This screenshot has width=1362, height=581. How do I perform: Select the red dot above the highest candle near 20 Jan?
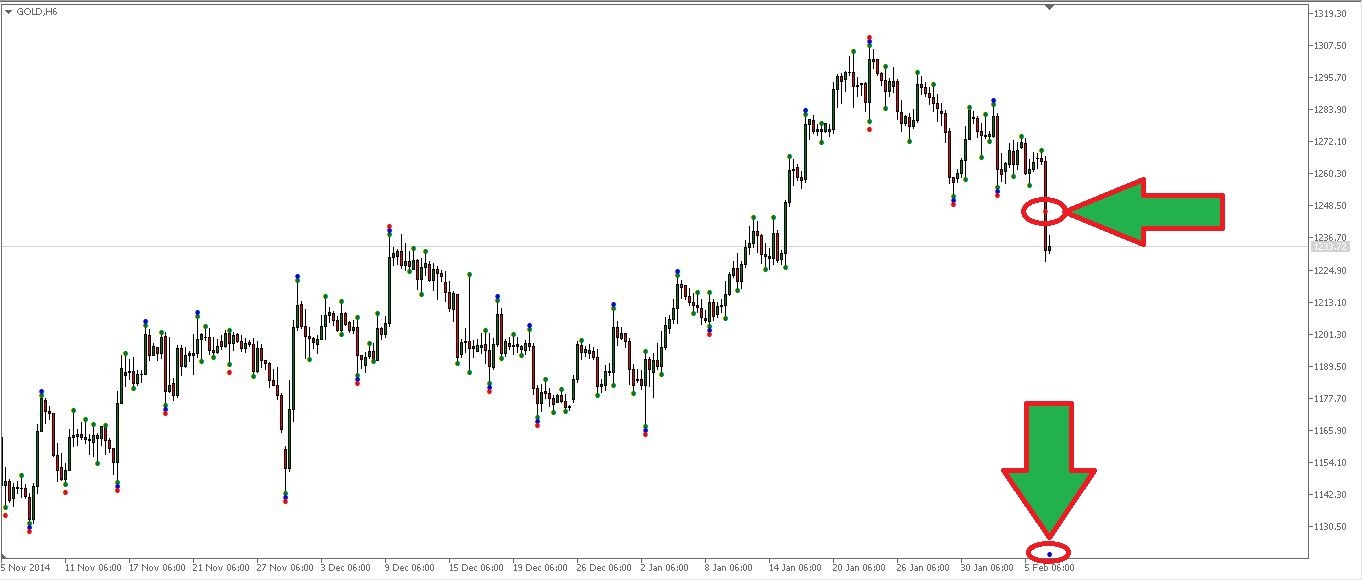869,37
